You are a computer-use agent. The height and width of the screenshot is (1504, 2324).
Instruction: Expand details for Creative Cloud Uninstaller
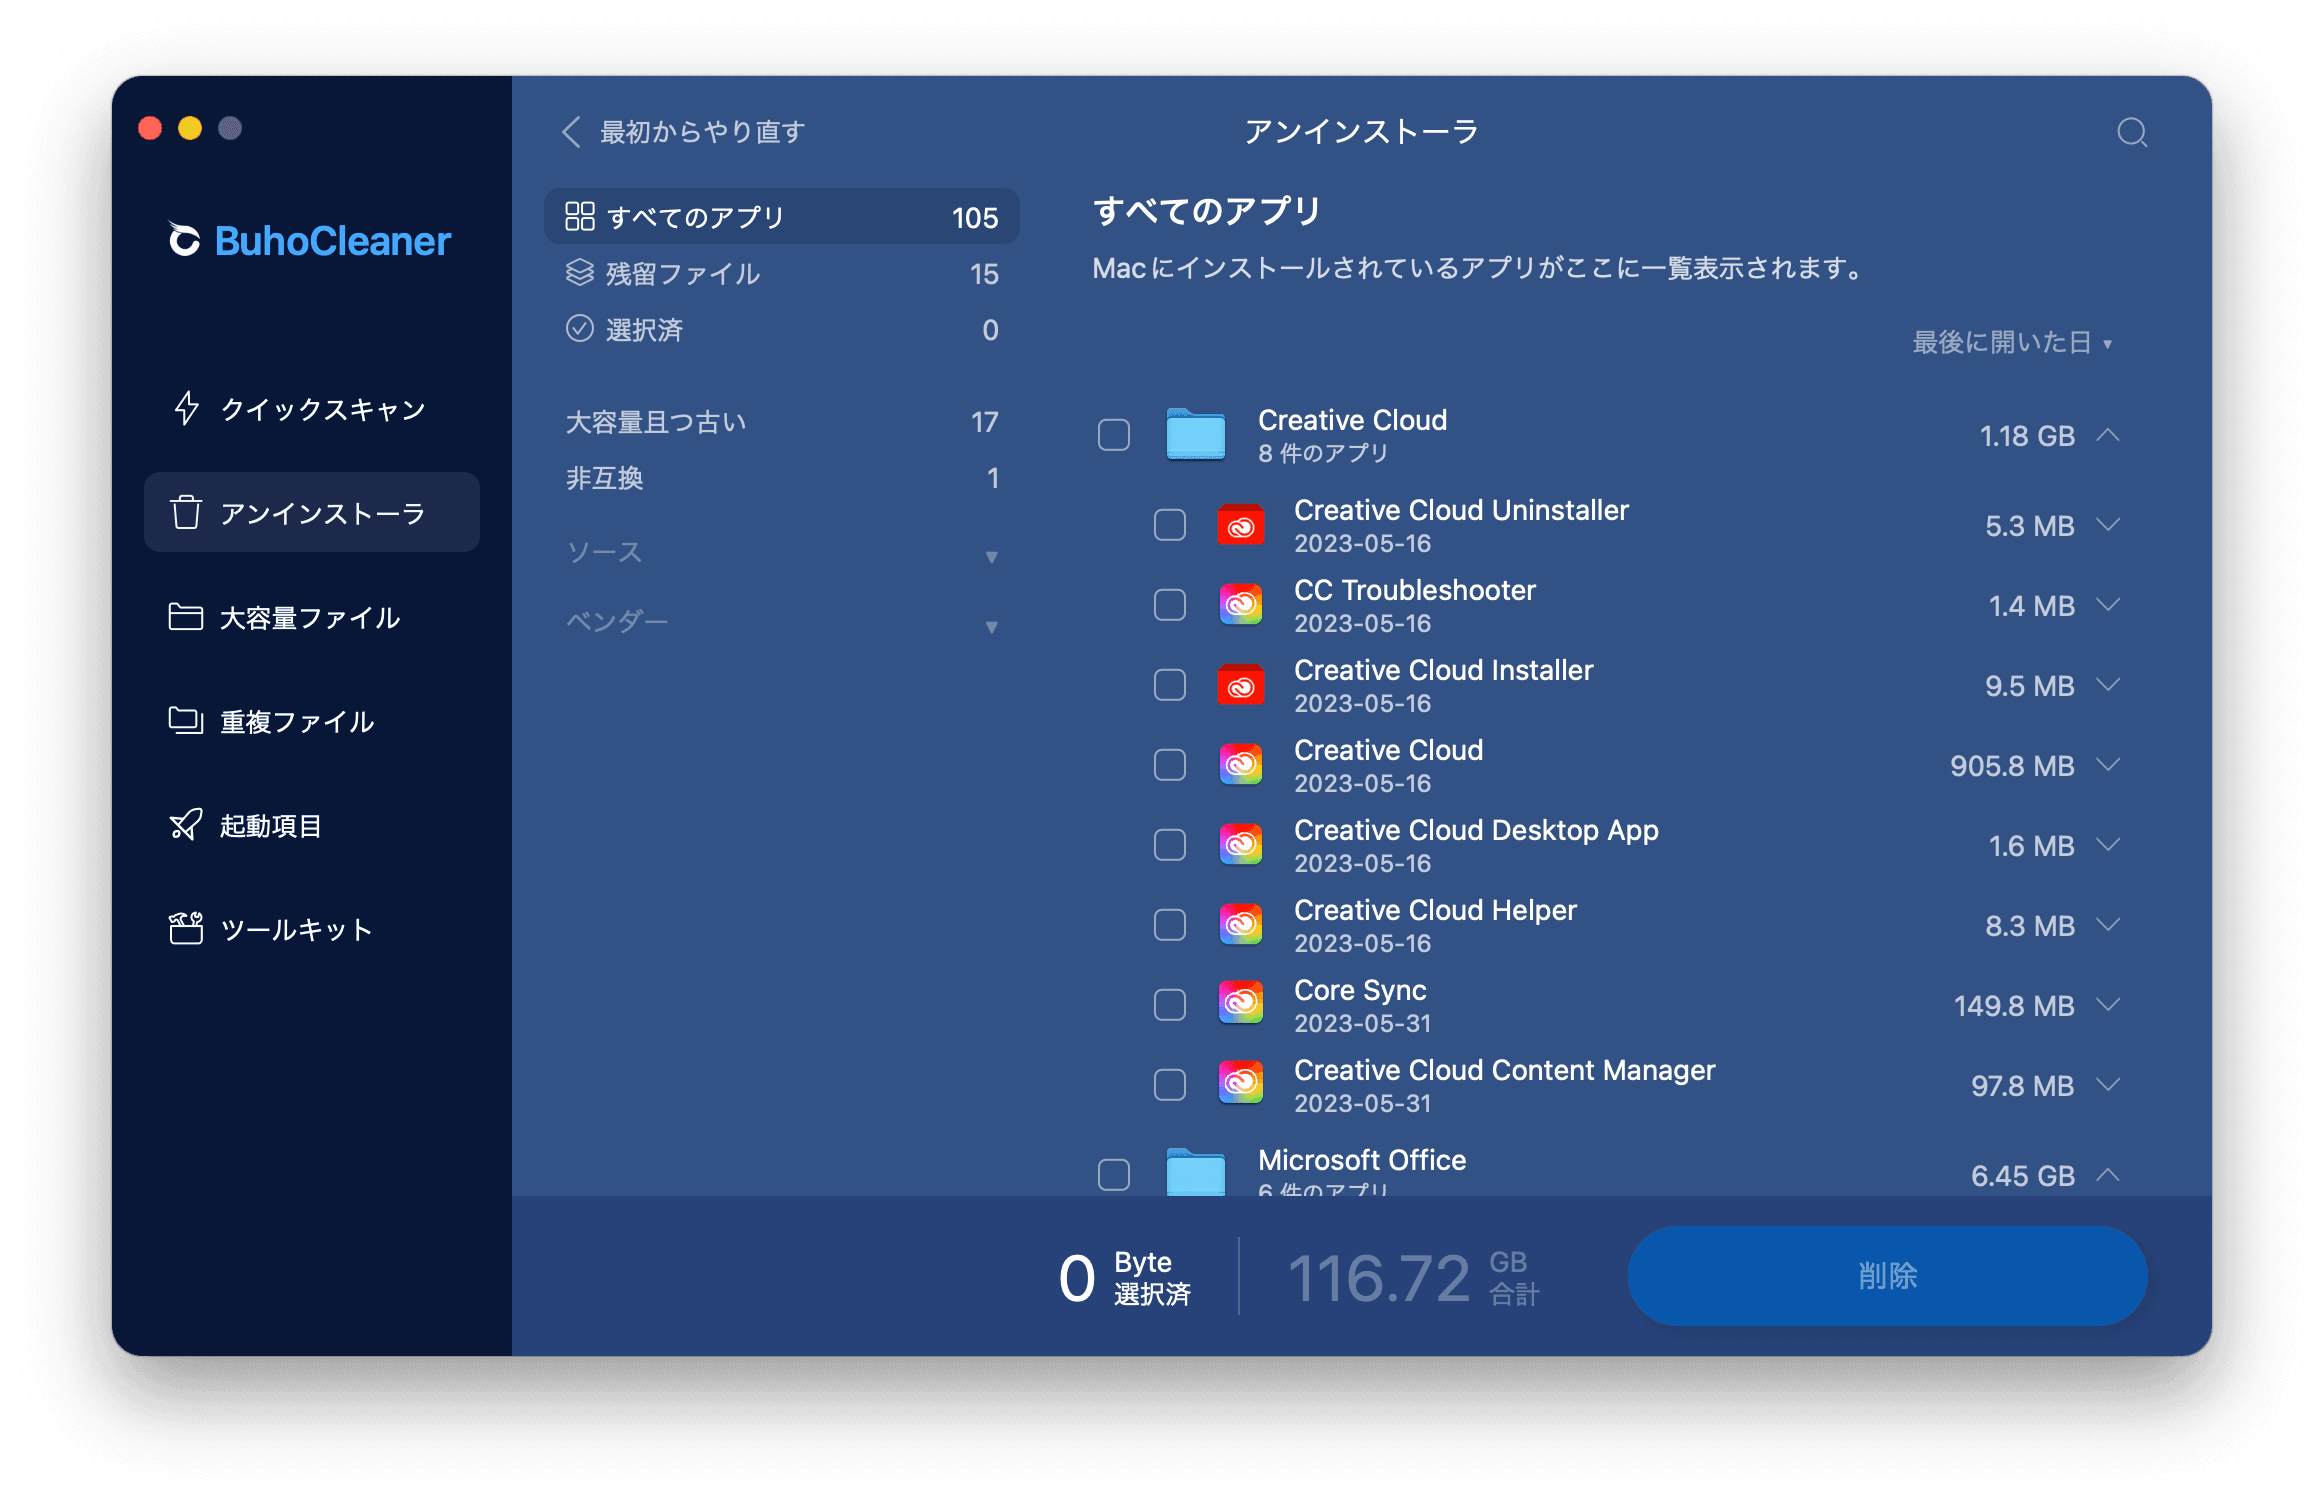2110,524
